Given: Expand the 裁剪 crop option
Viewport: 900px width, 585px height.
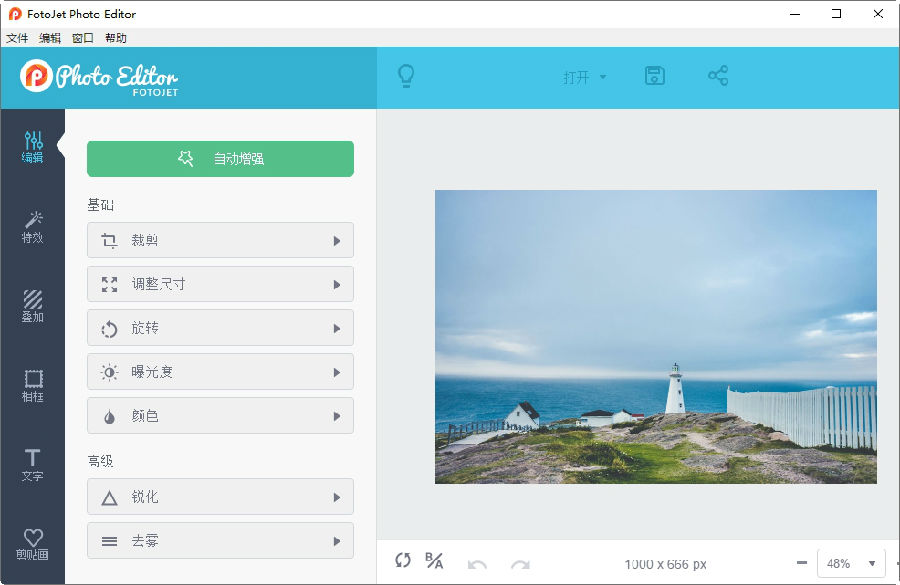Looking at the screenshot, I should point(220,241).
